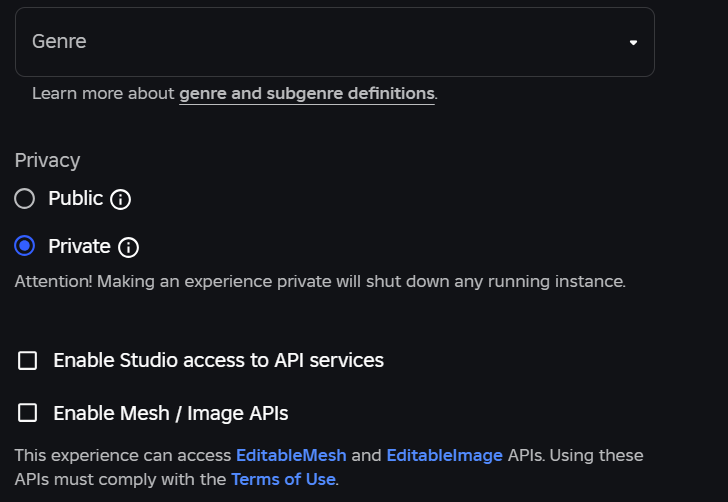Open the EditableImage API link
Viewport: 728px width, 502px height.
(444, 455)
